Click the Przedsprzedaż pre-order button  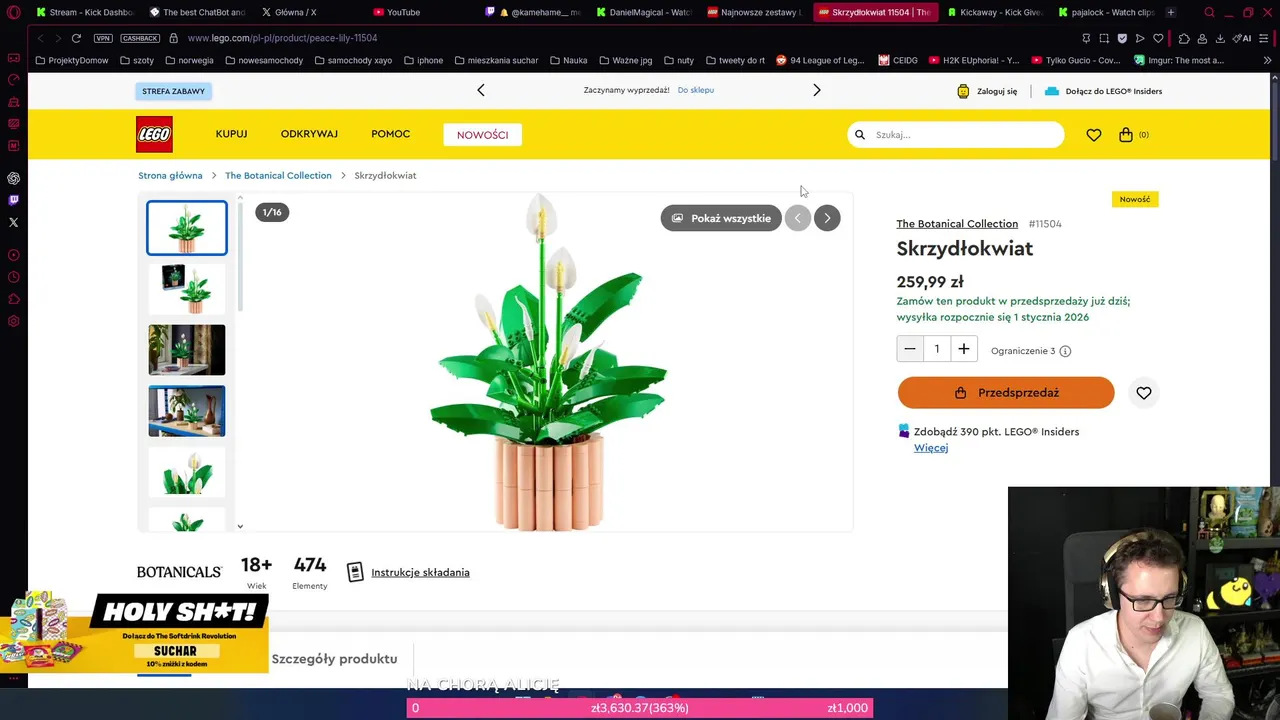tap(1006, 393)
